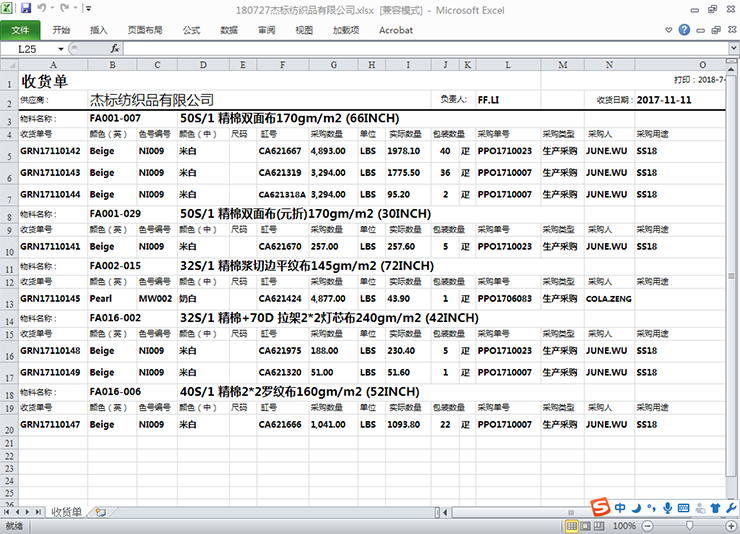Go to the last sheet tab arrow
The height and width of the screenshot is (534, 740).
[38, 512]
